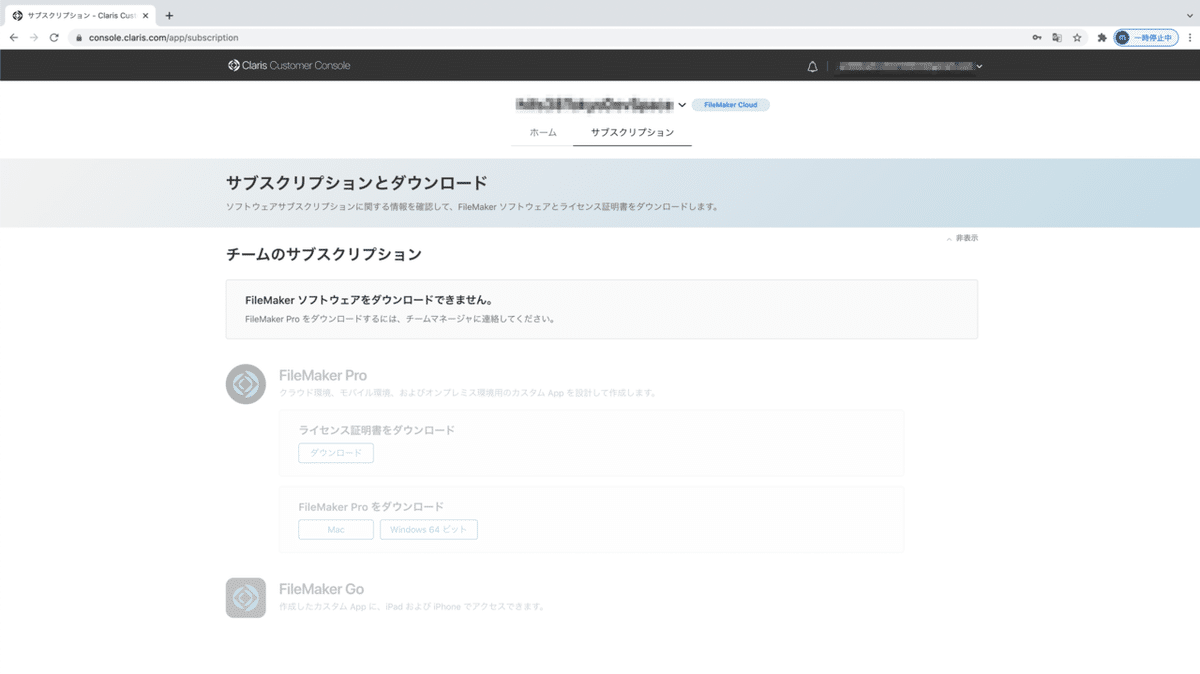This screenshot has height=674, width=1200.
Task: Click the FileMaker Pro product icon
Action: coord(245,384)
